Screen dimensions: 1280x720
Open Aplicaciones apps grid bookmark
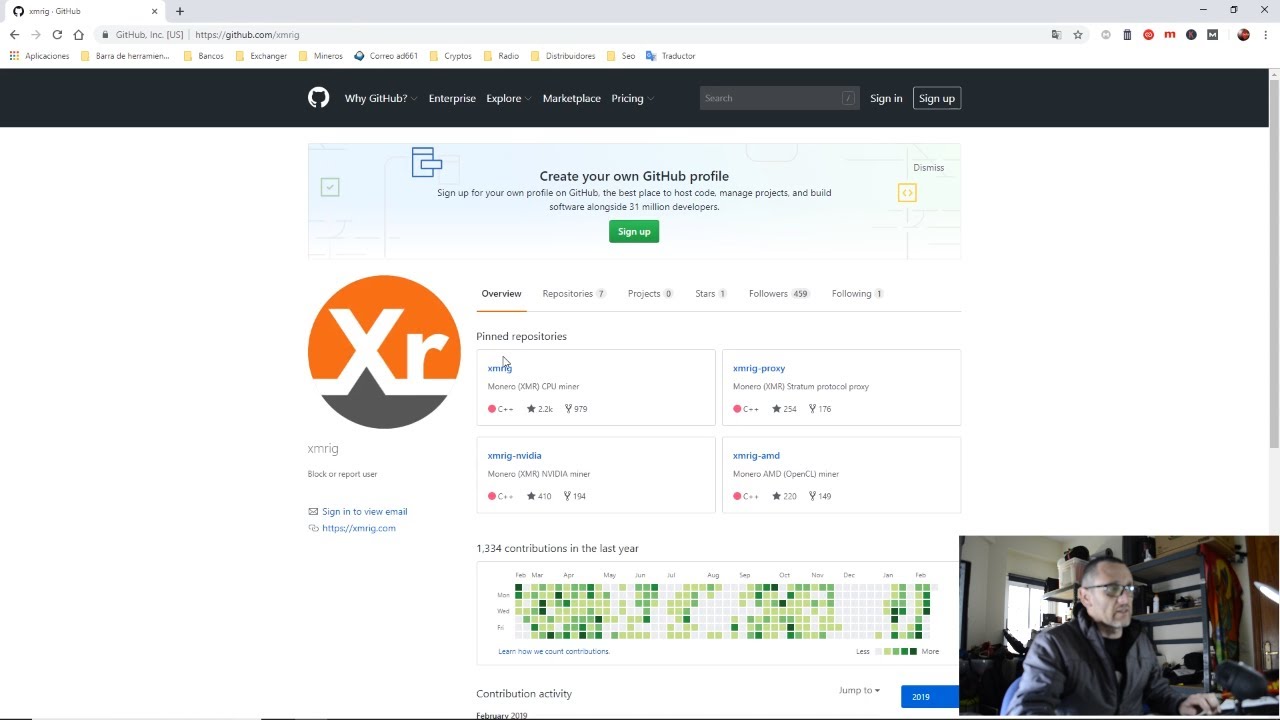[40, 56]
